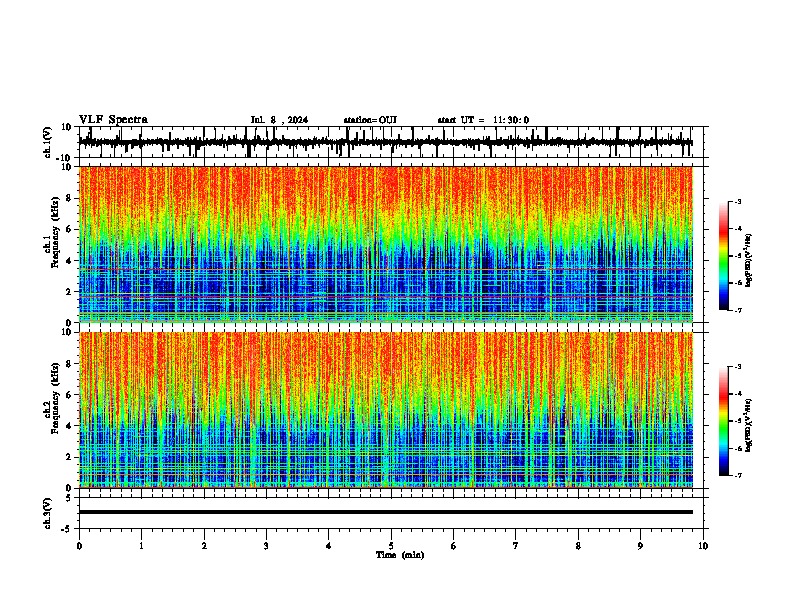Click the time axis tick label "8"
Image resolution: width=792 pixels, height=612 pixels.
pyautogui.click(x=578, y=546)
